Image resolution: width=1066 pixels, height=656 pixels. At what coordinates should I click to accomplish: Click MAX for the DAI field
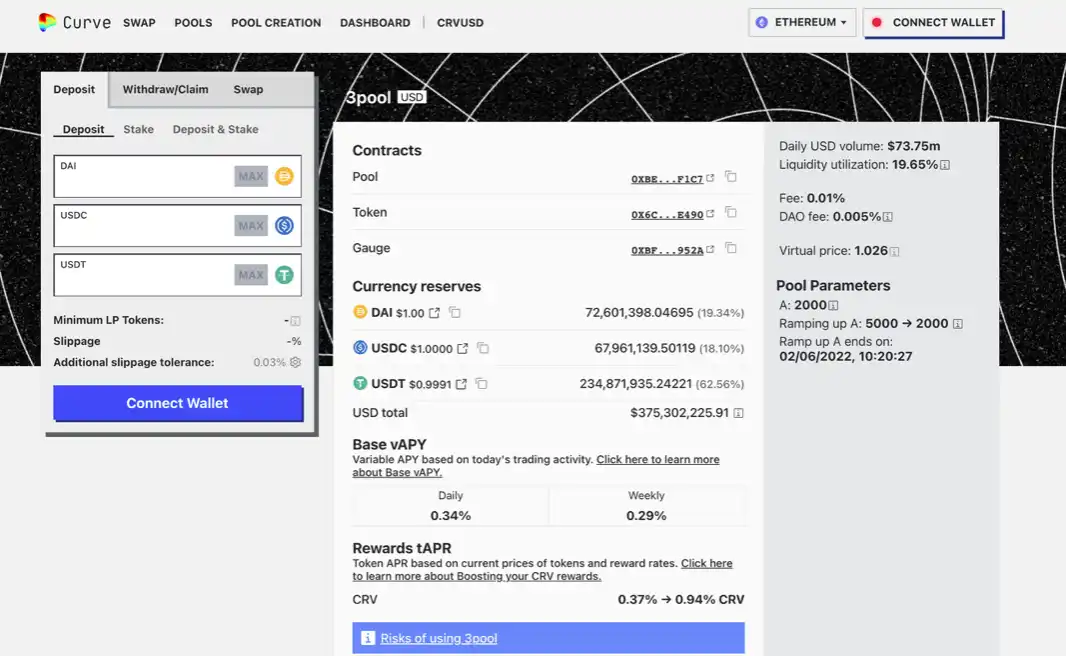click(251, 176)
